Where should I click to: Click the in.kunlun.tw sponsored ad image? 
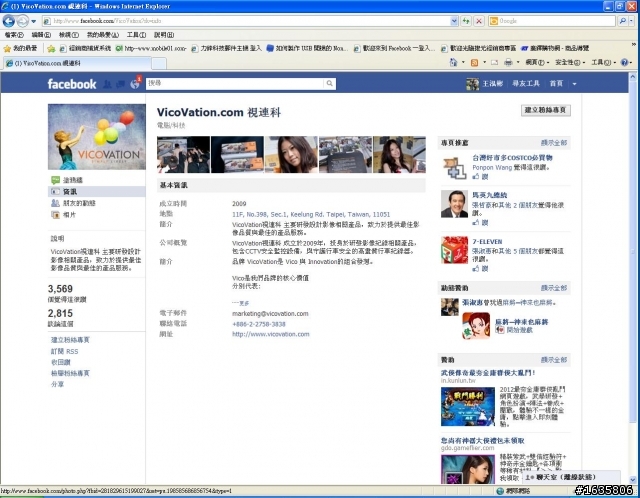point(468,407)
